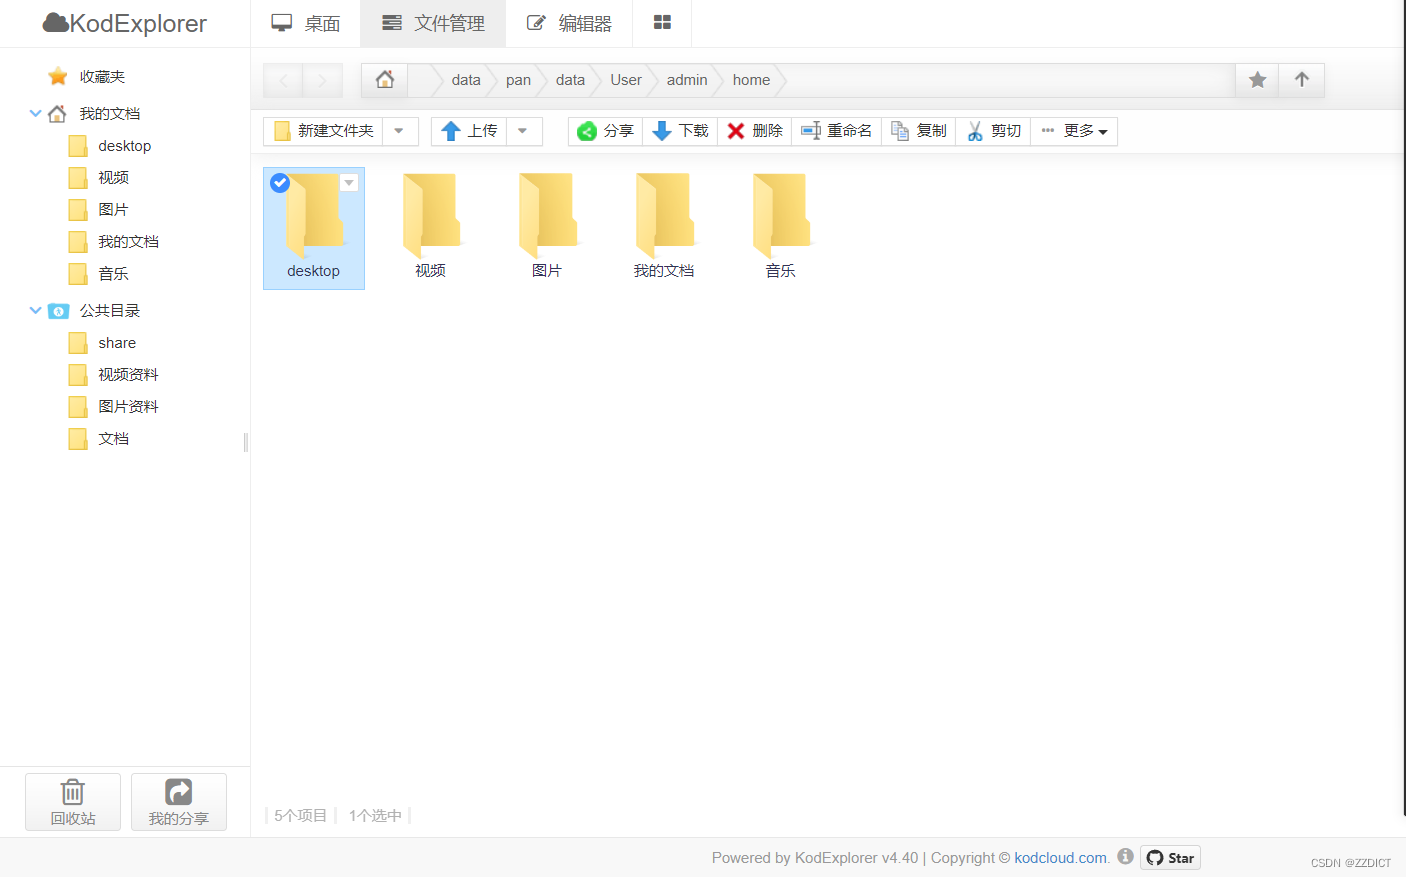Click the 下载 download toolbar button
Image resolution: width=1406 pixels, height=877 pixels.
(680, 131)
